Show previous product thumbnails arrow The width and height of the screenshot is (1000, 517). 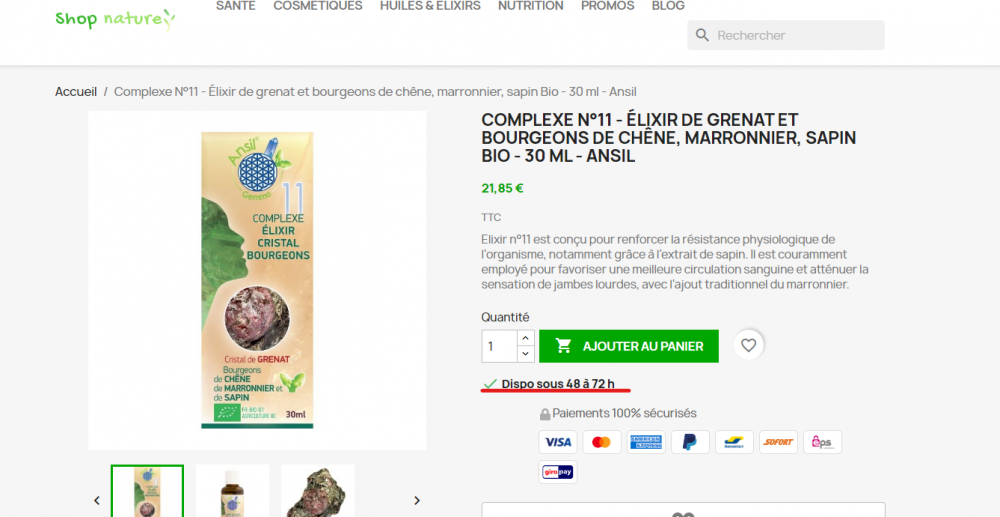[97, 500]
